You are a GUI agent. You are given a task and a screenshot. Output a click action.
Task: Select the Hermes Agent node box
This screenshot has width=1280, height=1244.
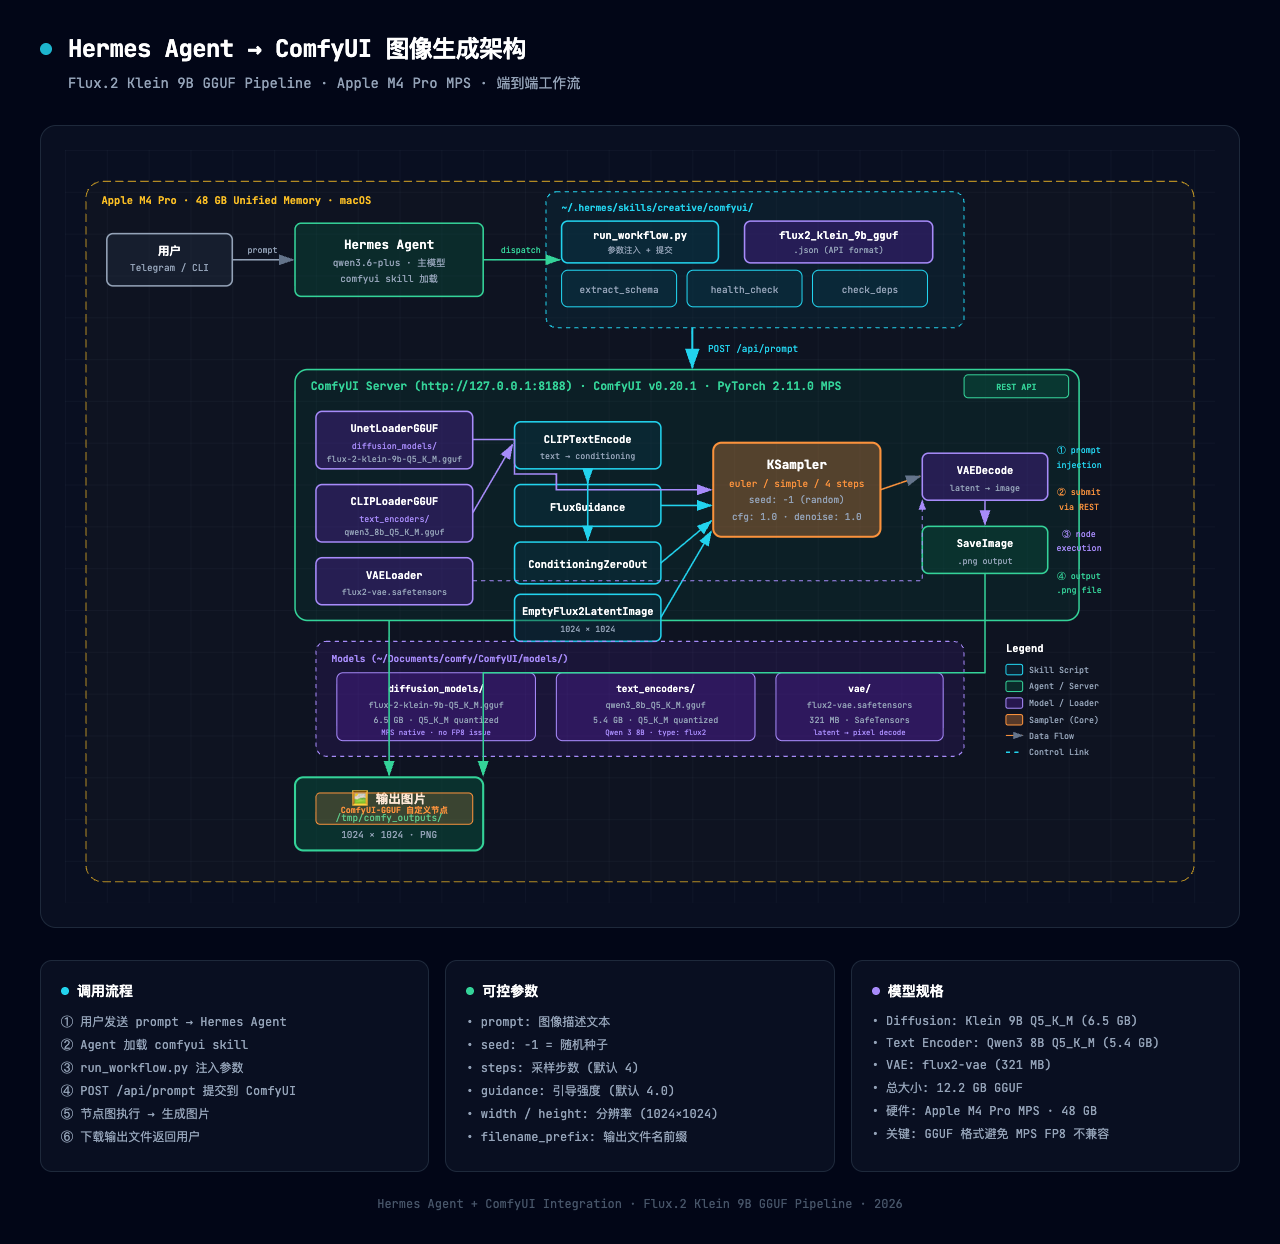[x=389, y=260]
